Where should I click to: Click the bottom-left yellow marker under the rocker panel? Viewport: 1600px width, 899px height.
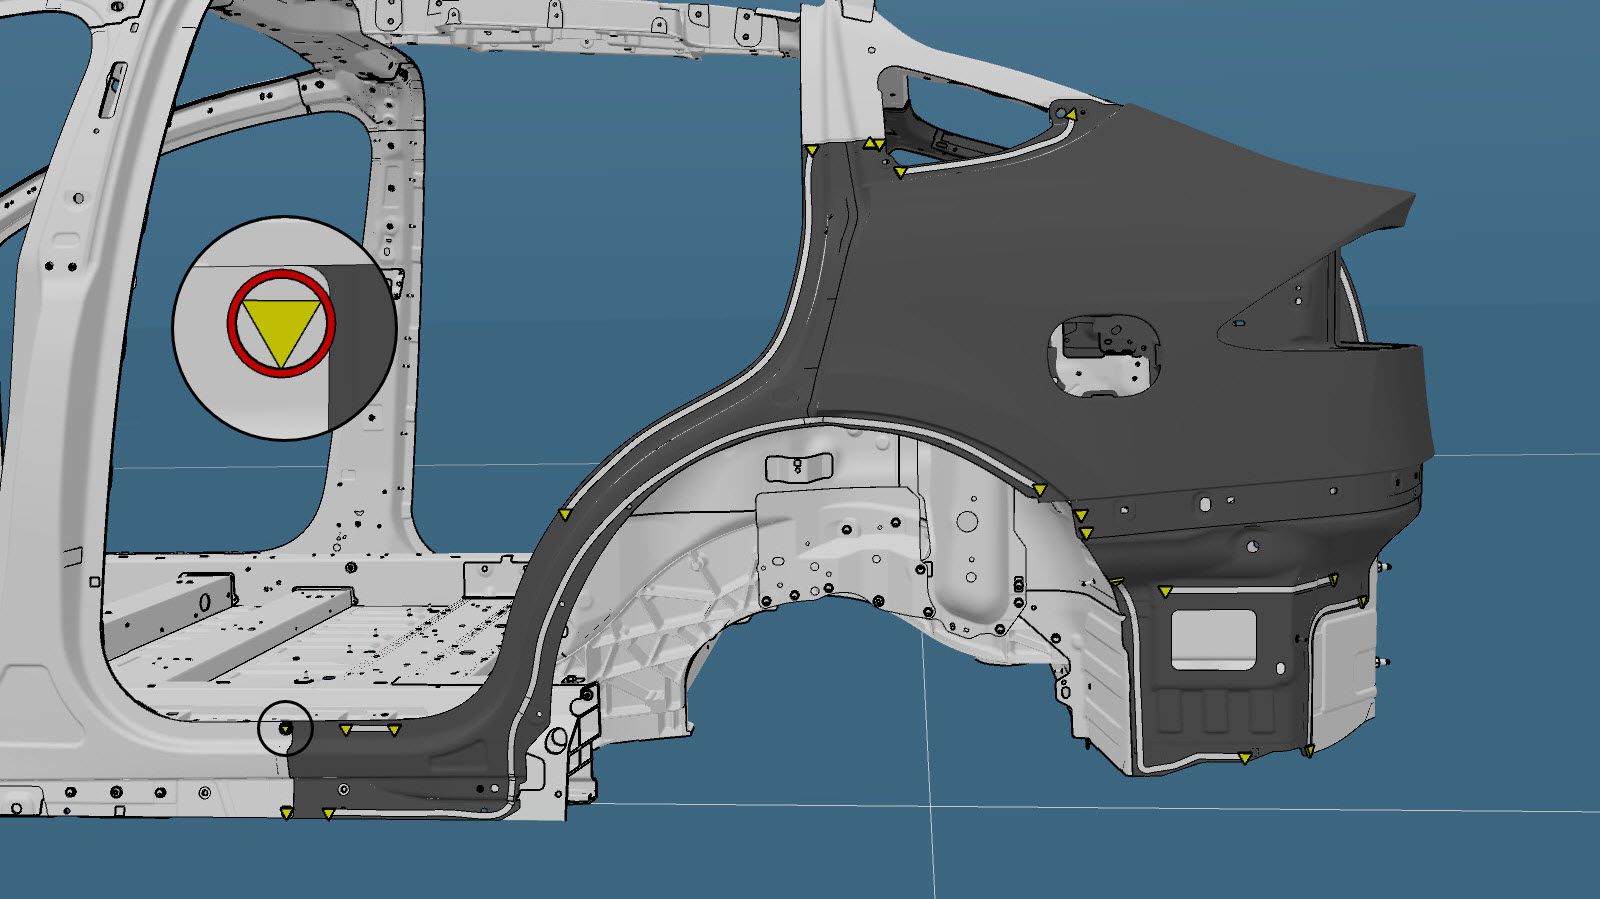[287, 813]
